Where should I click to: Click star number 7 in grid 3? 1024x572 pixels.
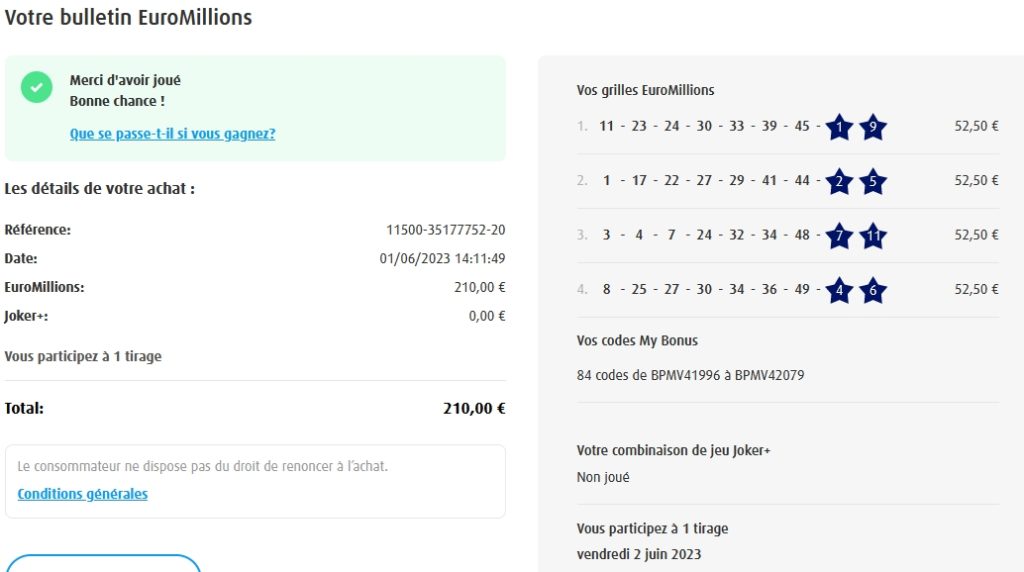(839, 236)
